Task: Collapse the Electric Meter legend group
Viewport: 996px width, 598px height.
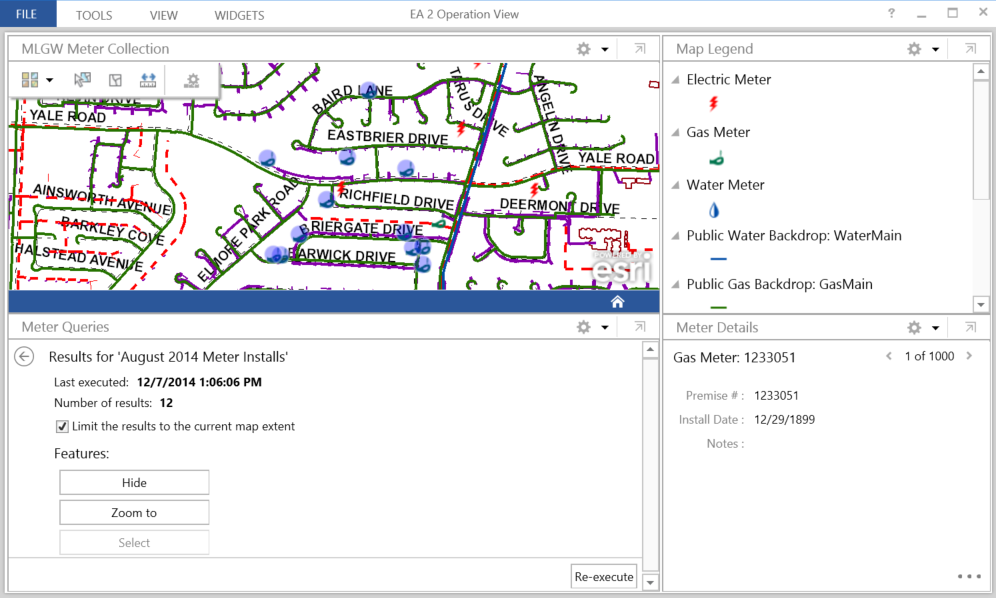Action: [676, 79]
